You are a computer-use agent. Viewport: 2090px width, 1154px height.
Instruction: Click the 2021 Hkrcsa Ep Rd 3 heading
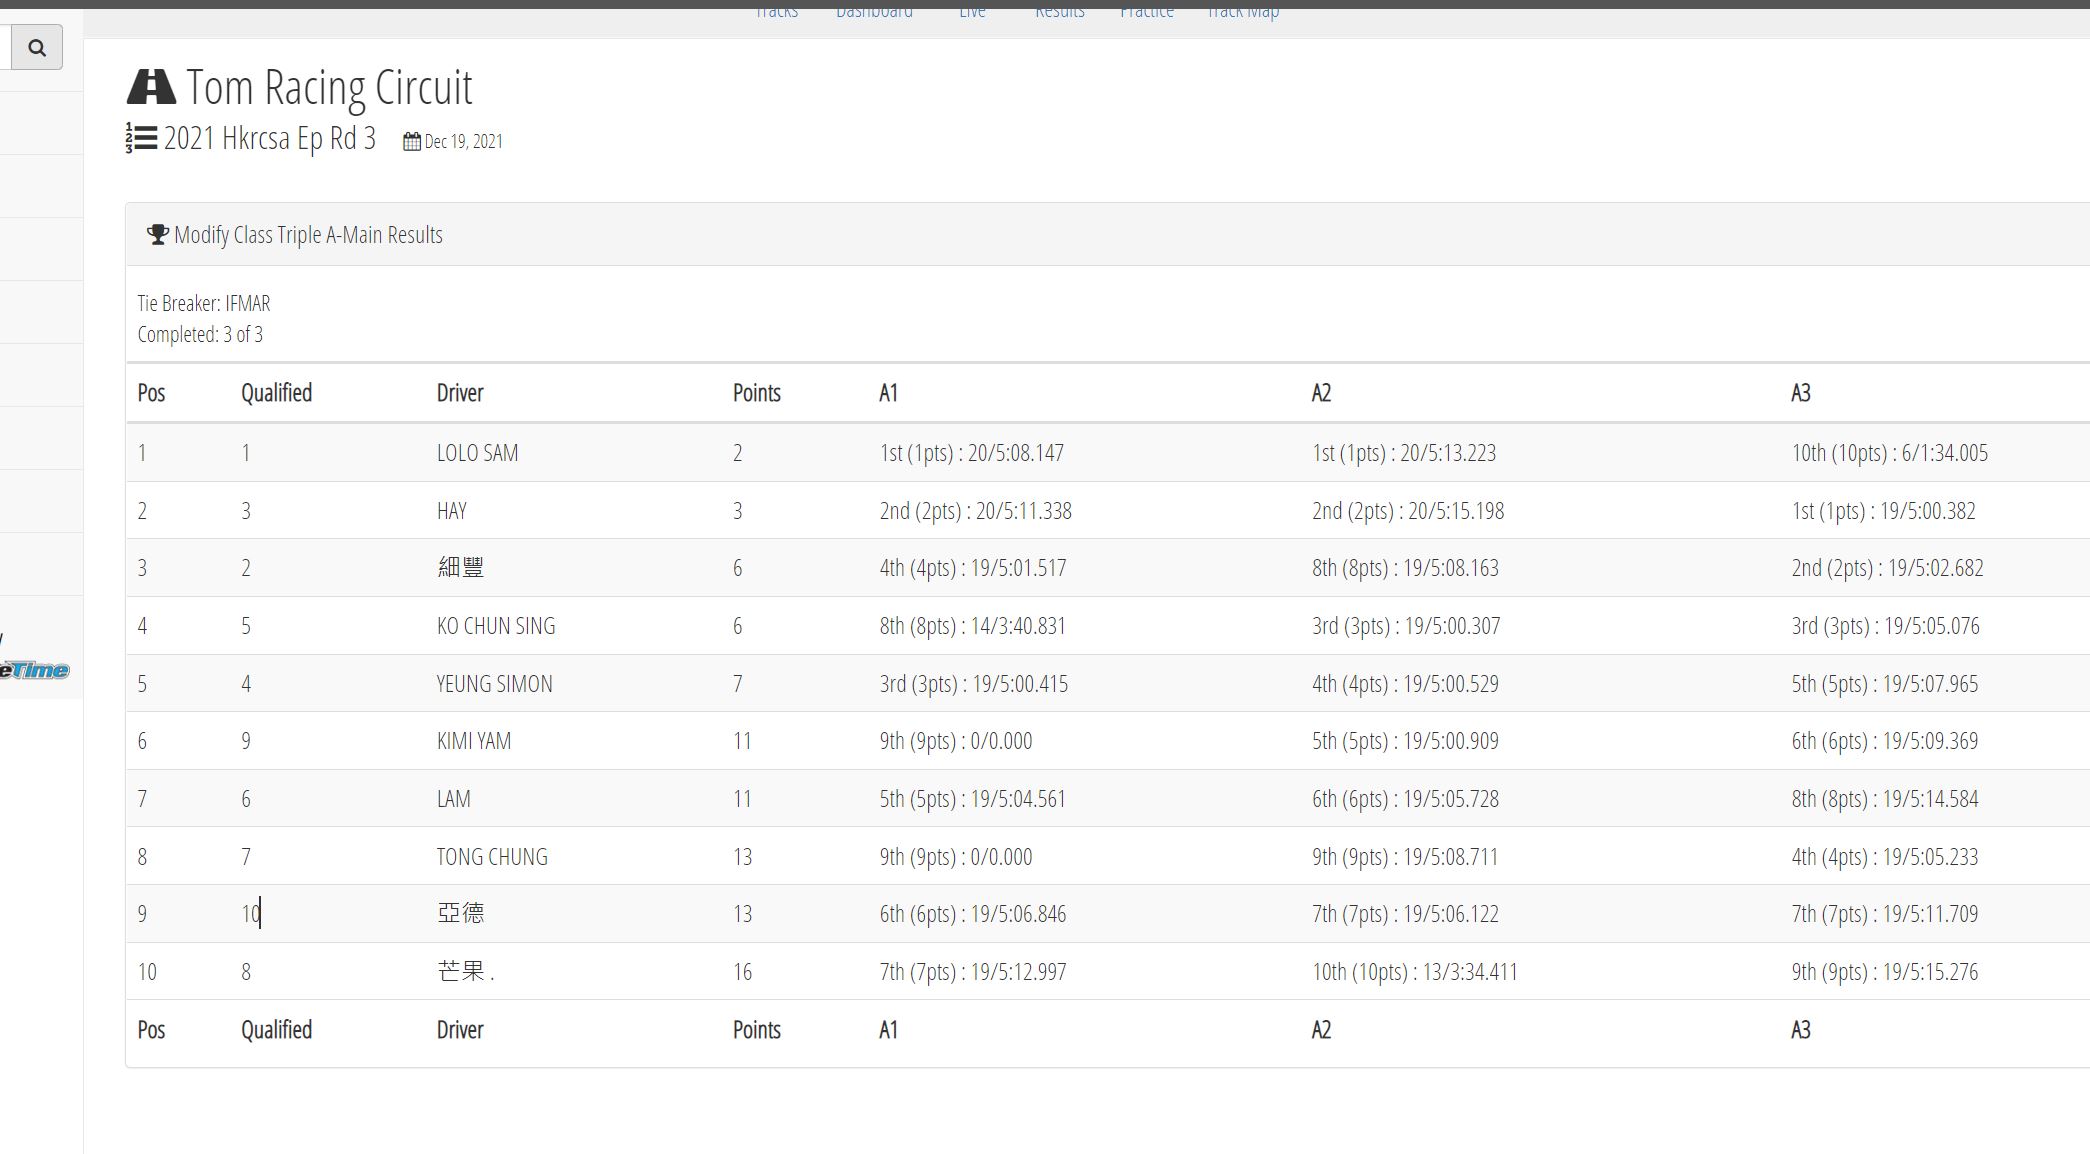click(x=270, y=138)
